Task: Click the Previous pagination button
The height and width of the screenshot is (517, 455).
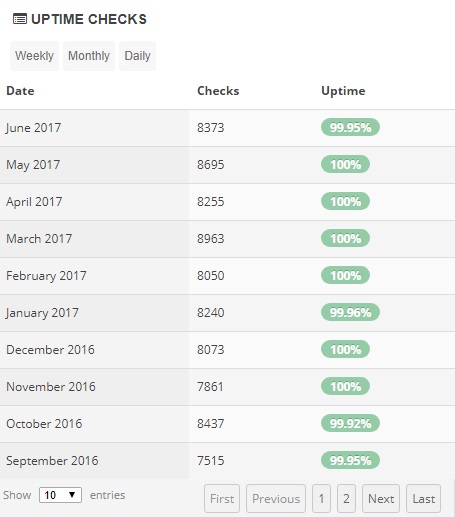Action: [x=276, y=499]
